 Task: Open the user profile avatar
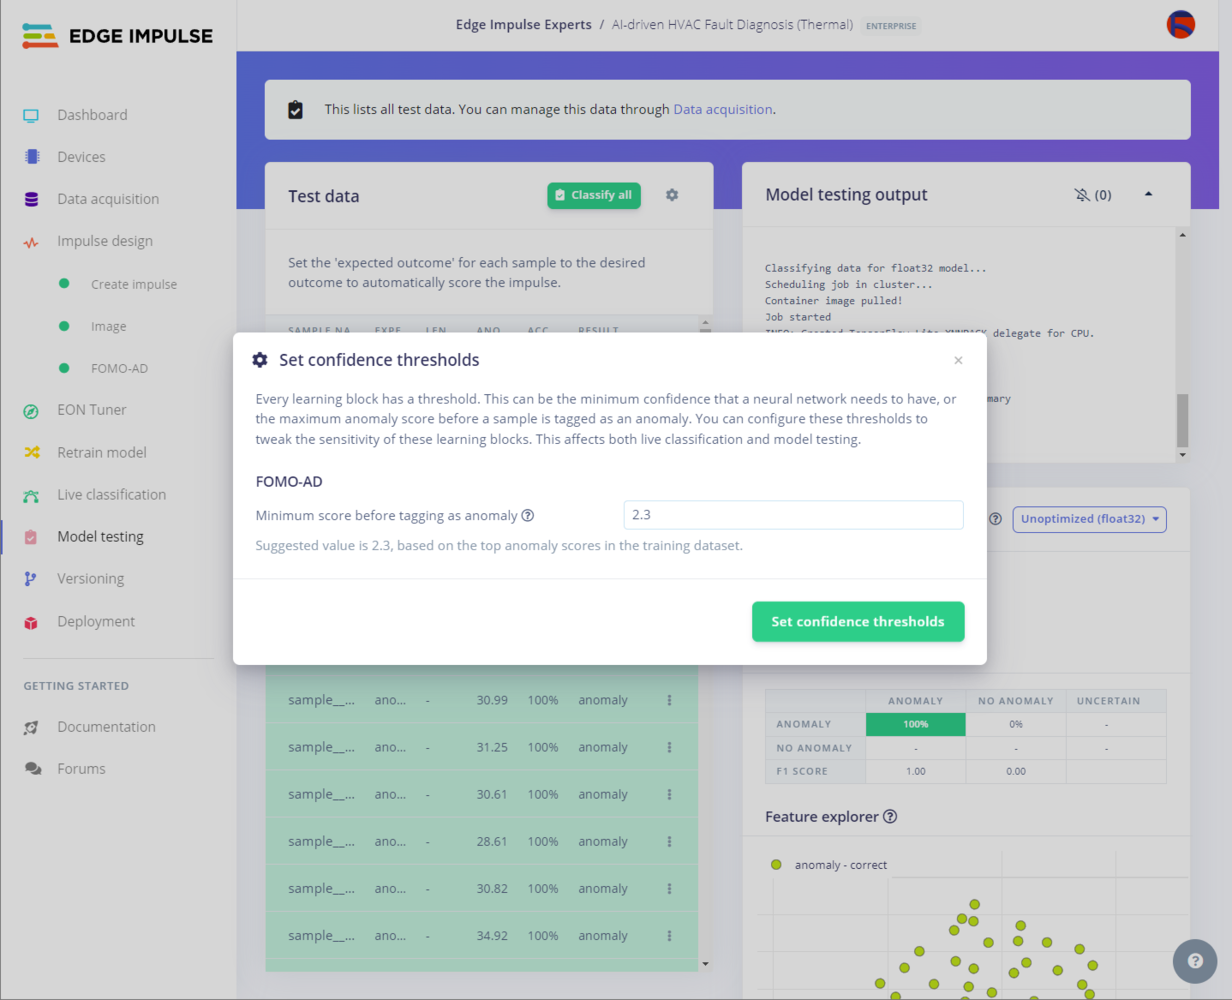point(1181,24)
